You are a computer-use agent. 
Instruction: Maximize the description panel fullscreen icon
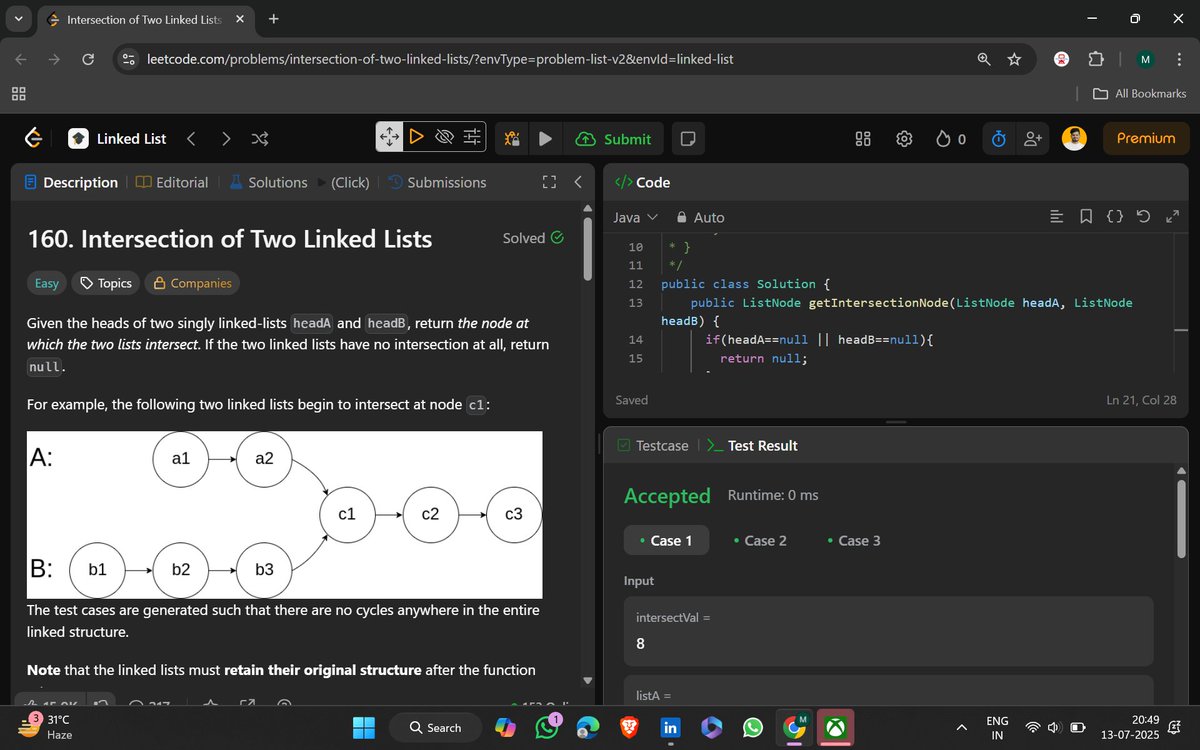point(548,182)
